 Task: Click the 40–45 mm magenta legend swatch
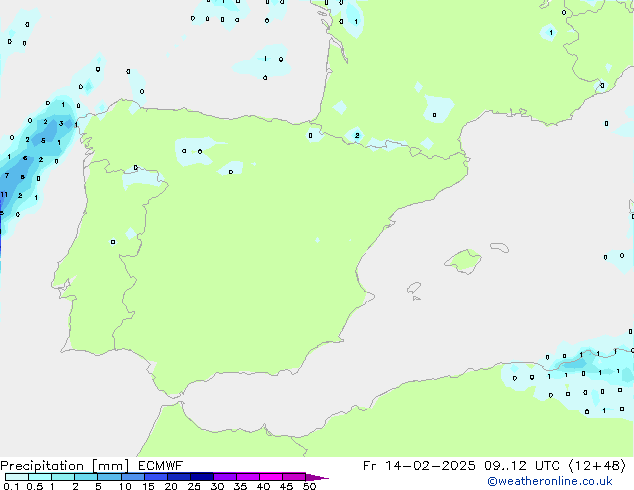pos(271,477)
